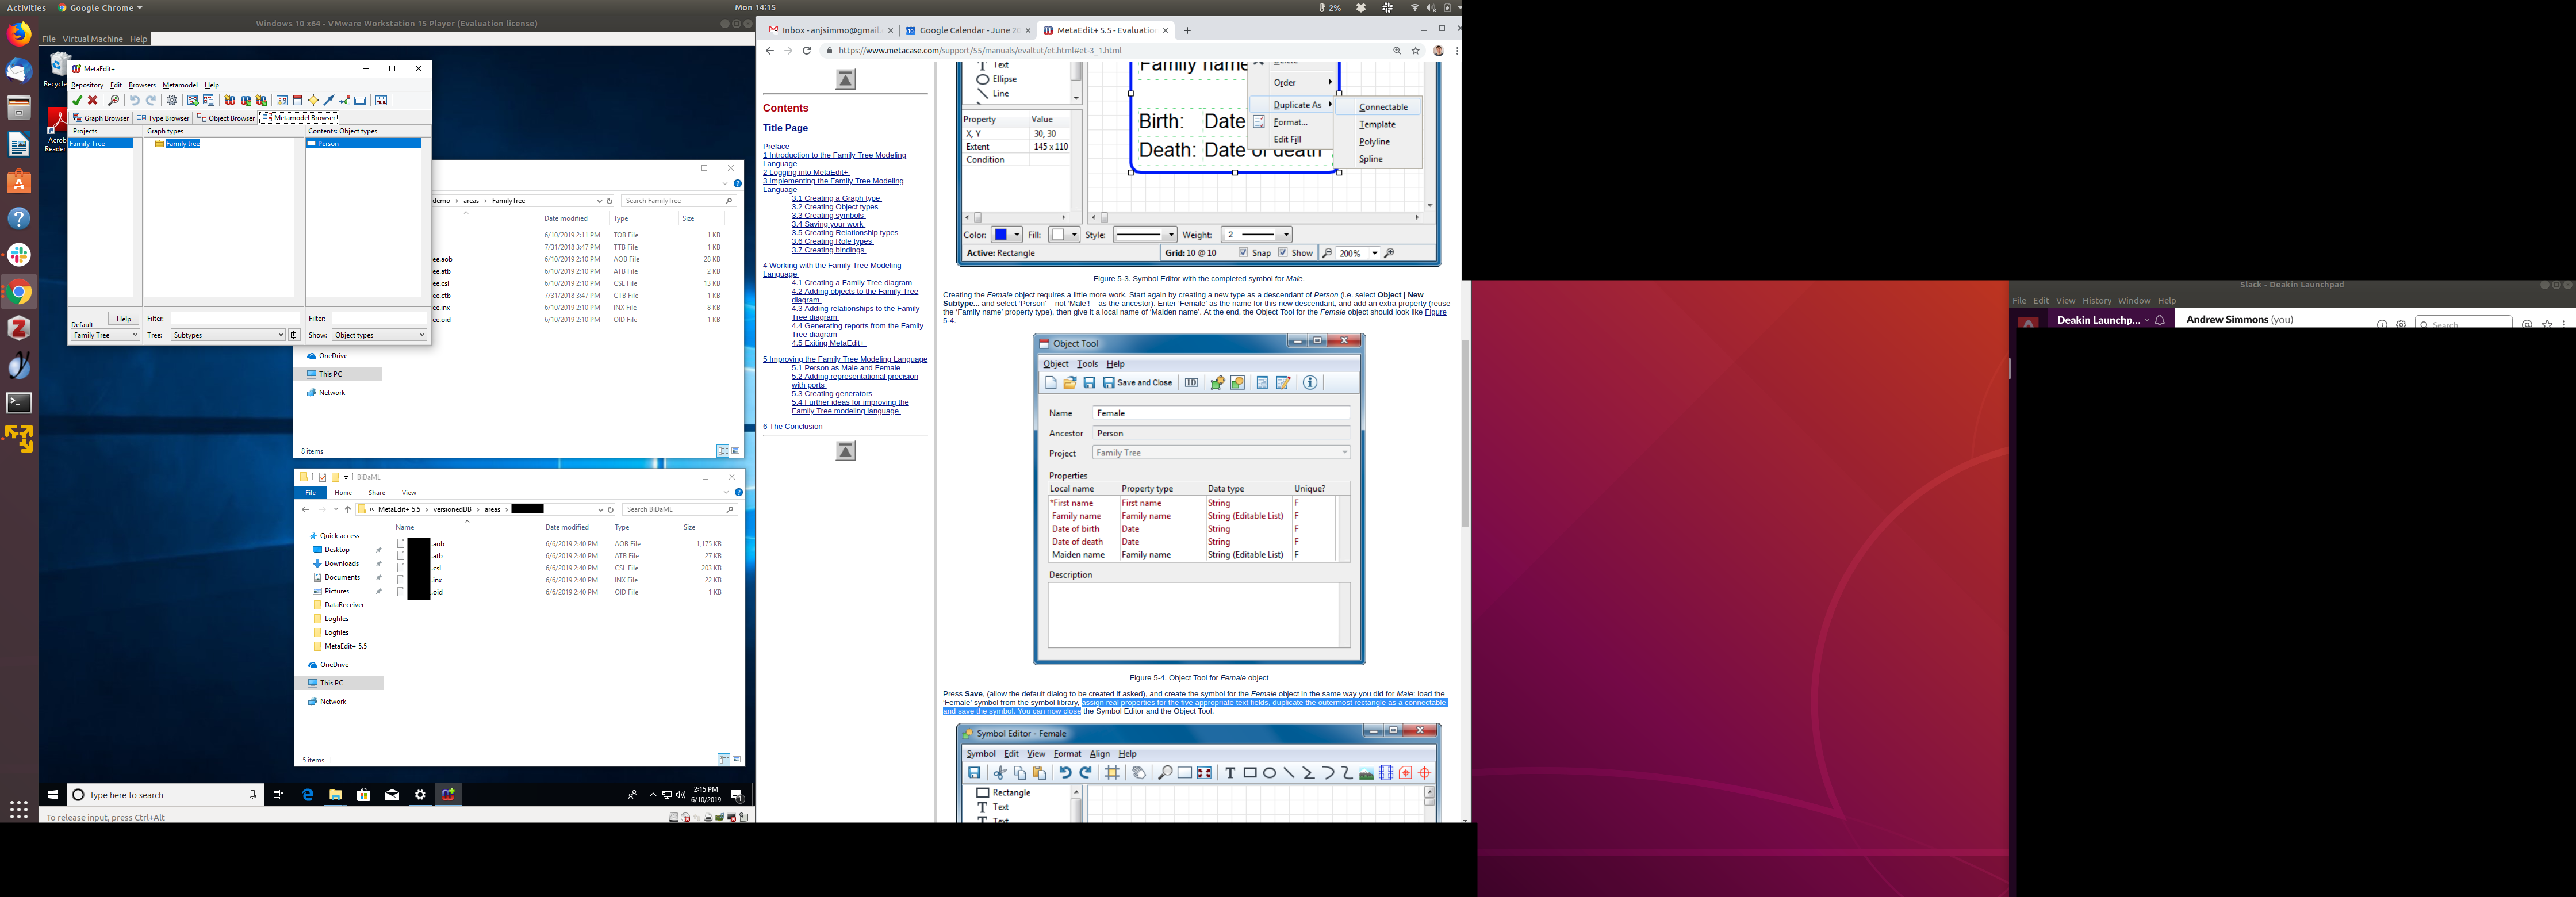Toggle Slack notifications bell icon
The image size is (2576, 897).
(x=2160, y=320)
